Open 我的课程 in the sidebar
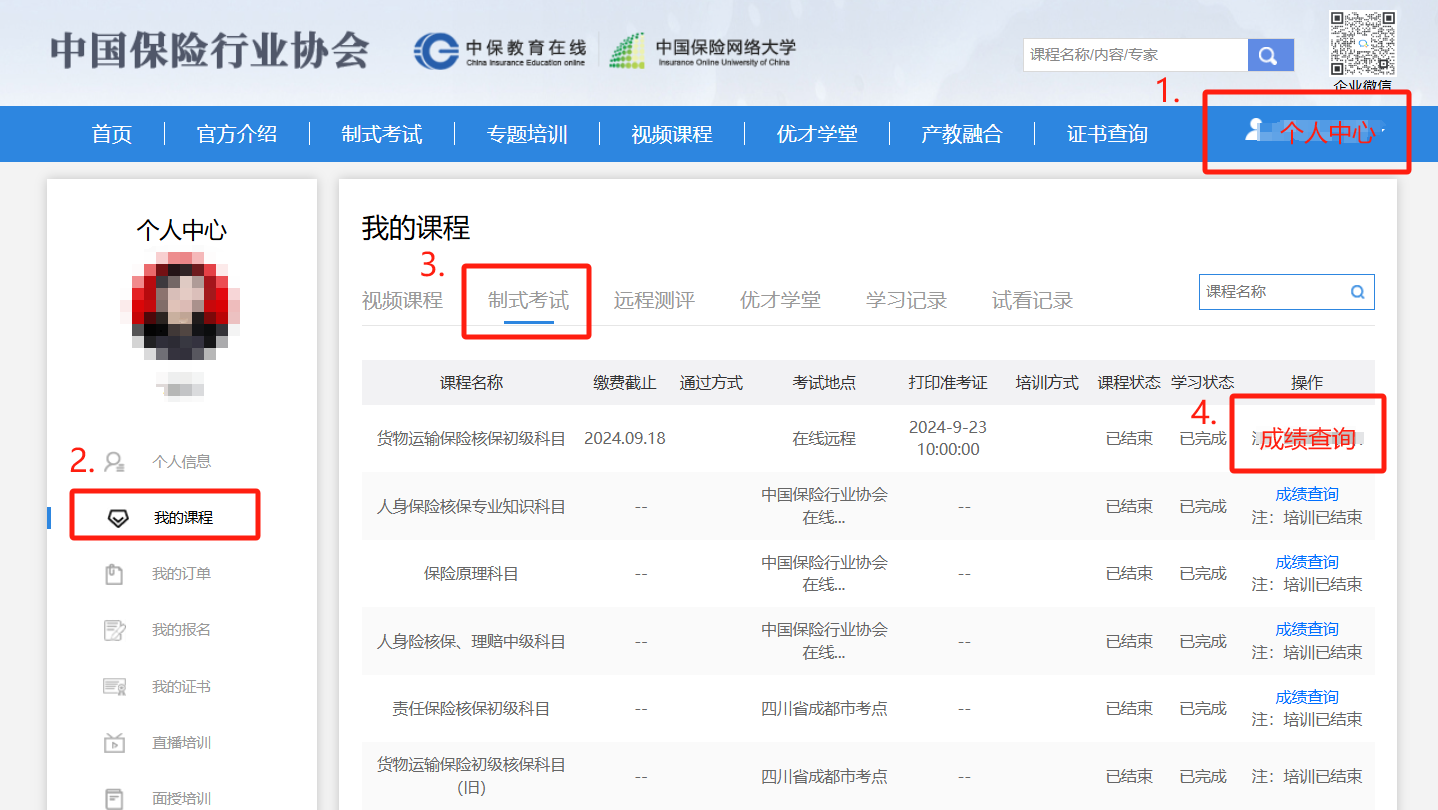Viewport: 1438px width, 810px height. (x=183, y=518)
